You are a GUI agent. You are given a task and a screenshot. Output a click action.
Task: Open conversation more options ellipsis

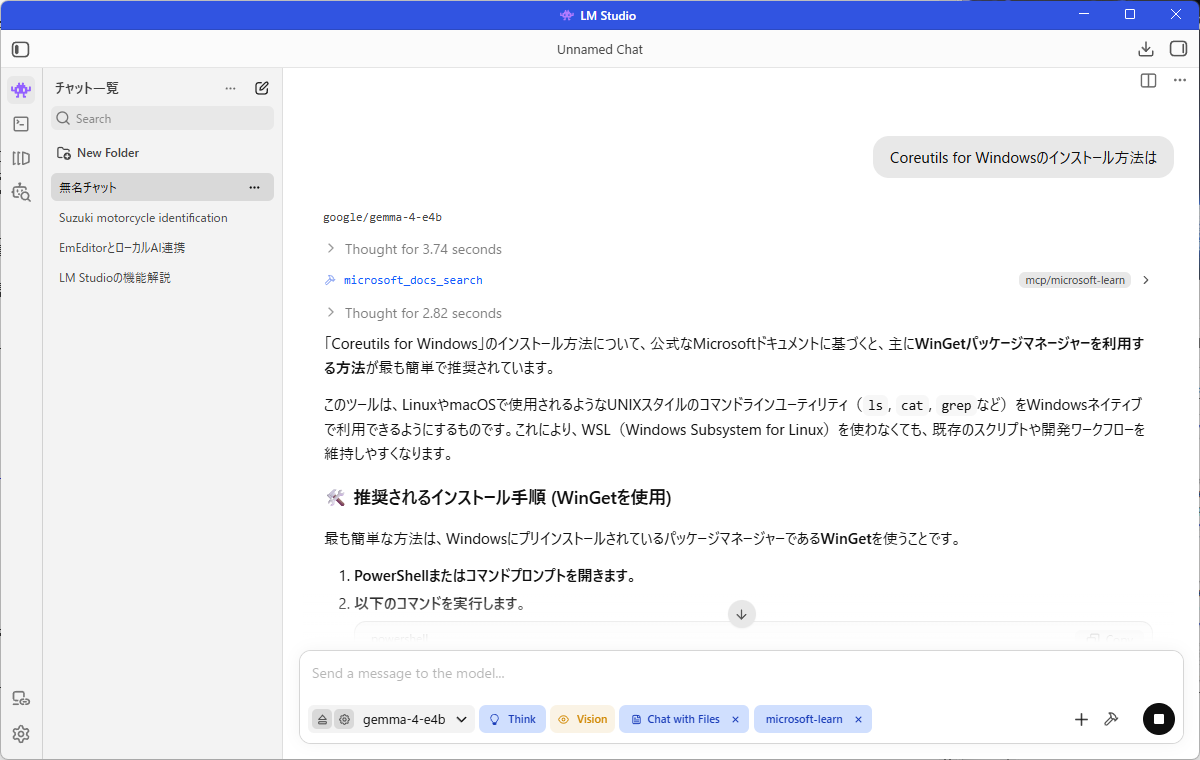point(1180,80)
